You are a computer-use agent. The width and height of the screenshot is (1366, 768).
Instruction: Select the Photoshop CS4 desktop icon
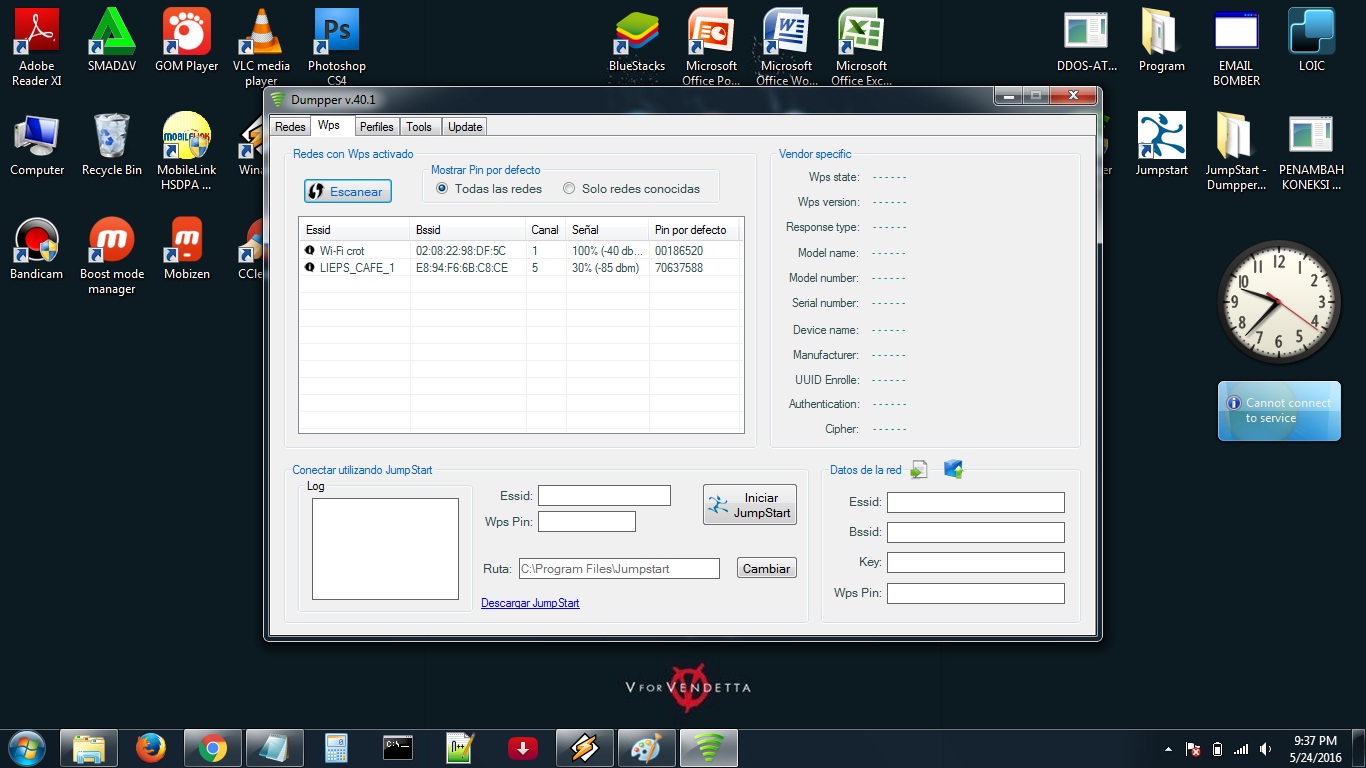(x=337, y=47)
